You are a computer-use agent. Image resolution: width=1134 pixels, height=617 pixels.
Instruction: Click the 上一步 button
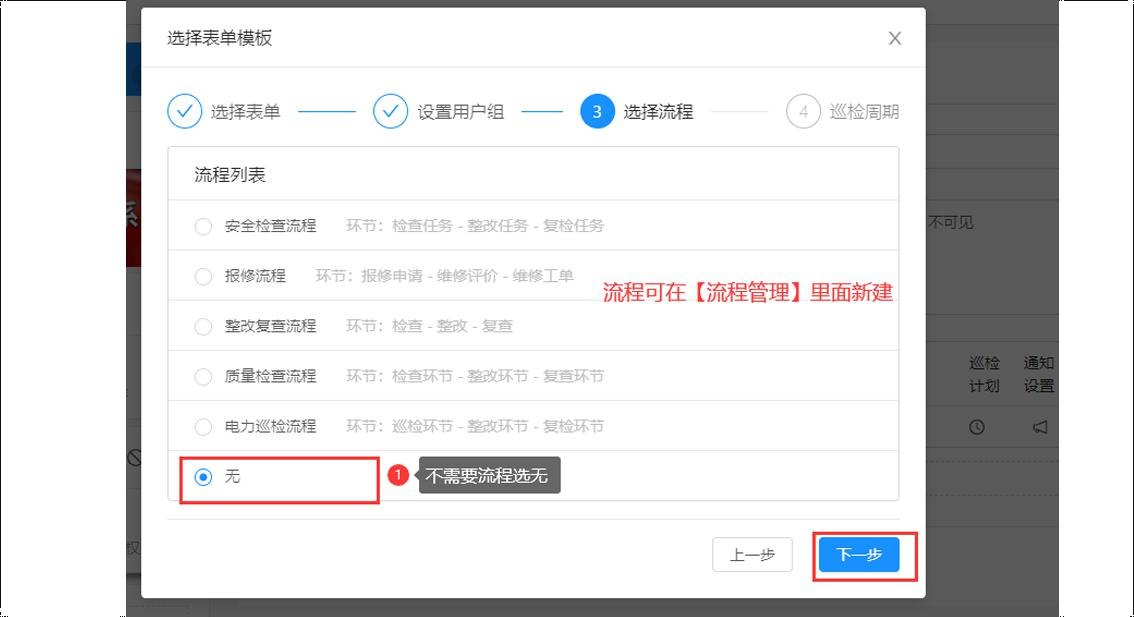click(752, 555)
